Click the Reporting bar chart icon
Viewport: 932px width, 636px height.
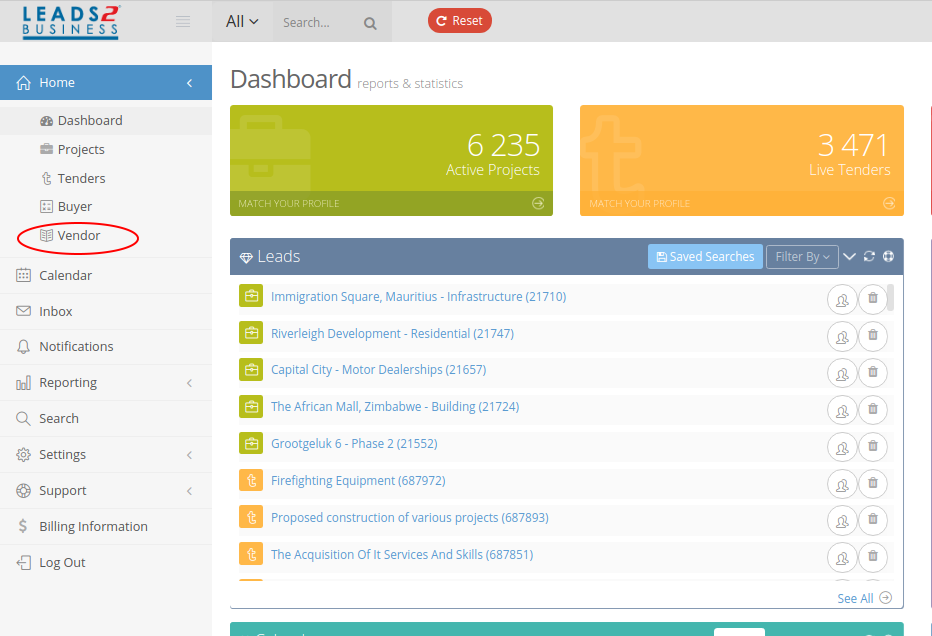[x=23, y=383]
